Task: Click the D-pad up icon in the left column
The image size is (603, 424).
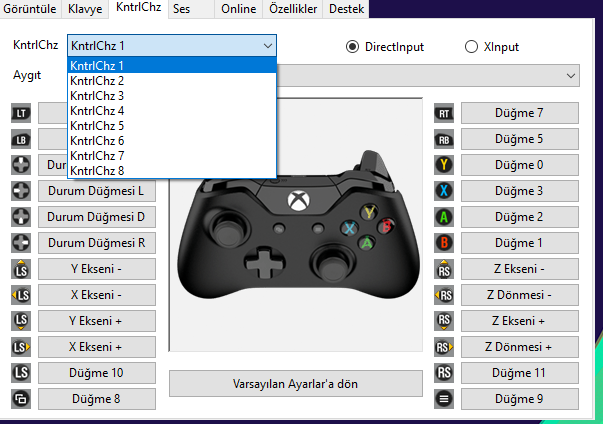Action: (21, 165)
